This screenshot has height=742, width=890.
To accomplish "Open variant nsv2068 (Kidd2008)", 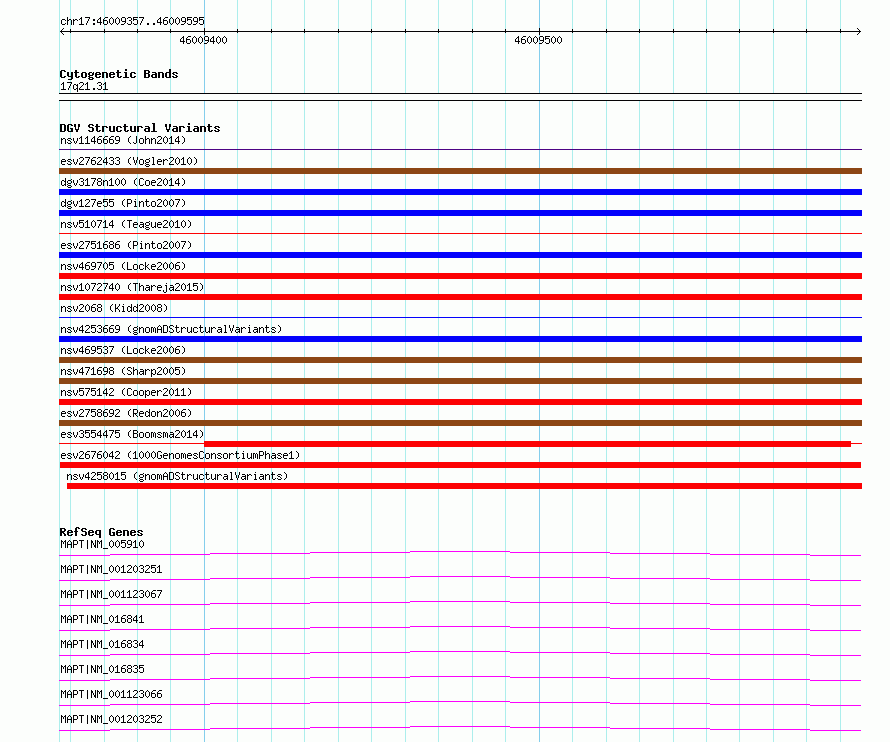I will [114, 308].
